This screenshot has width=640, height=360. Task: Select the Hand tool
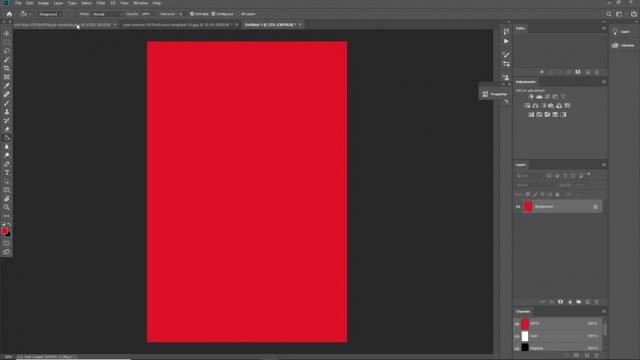coord(7,198)
